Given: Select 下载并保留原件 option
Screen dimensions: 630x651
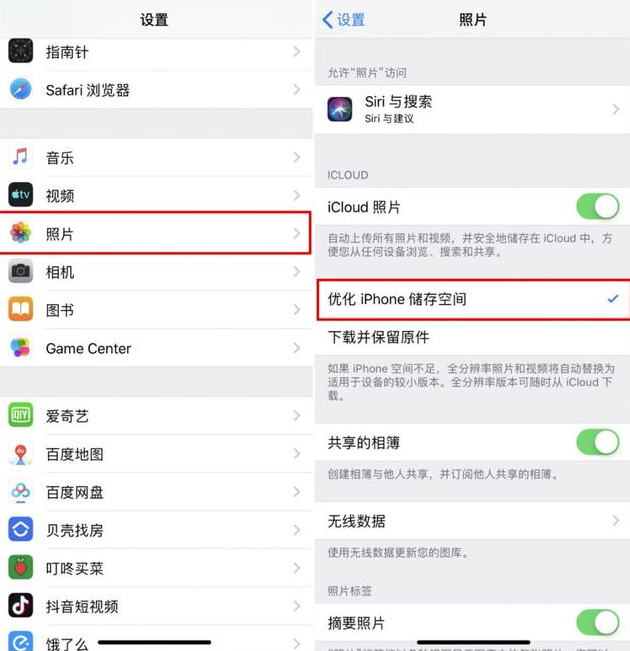Looking at the screenshot, I should [x=472, y=337].
